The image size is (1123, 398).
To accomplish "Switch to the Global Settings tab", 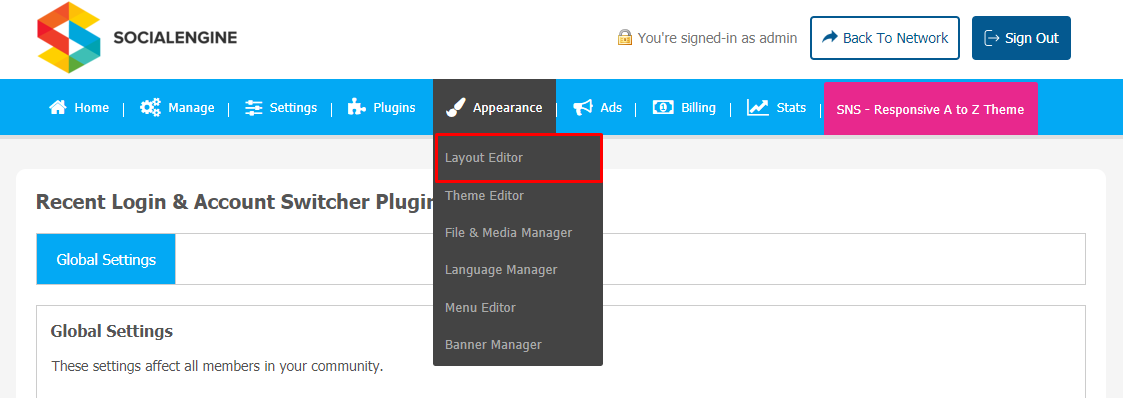I will 106,259.
